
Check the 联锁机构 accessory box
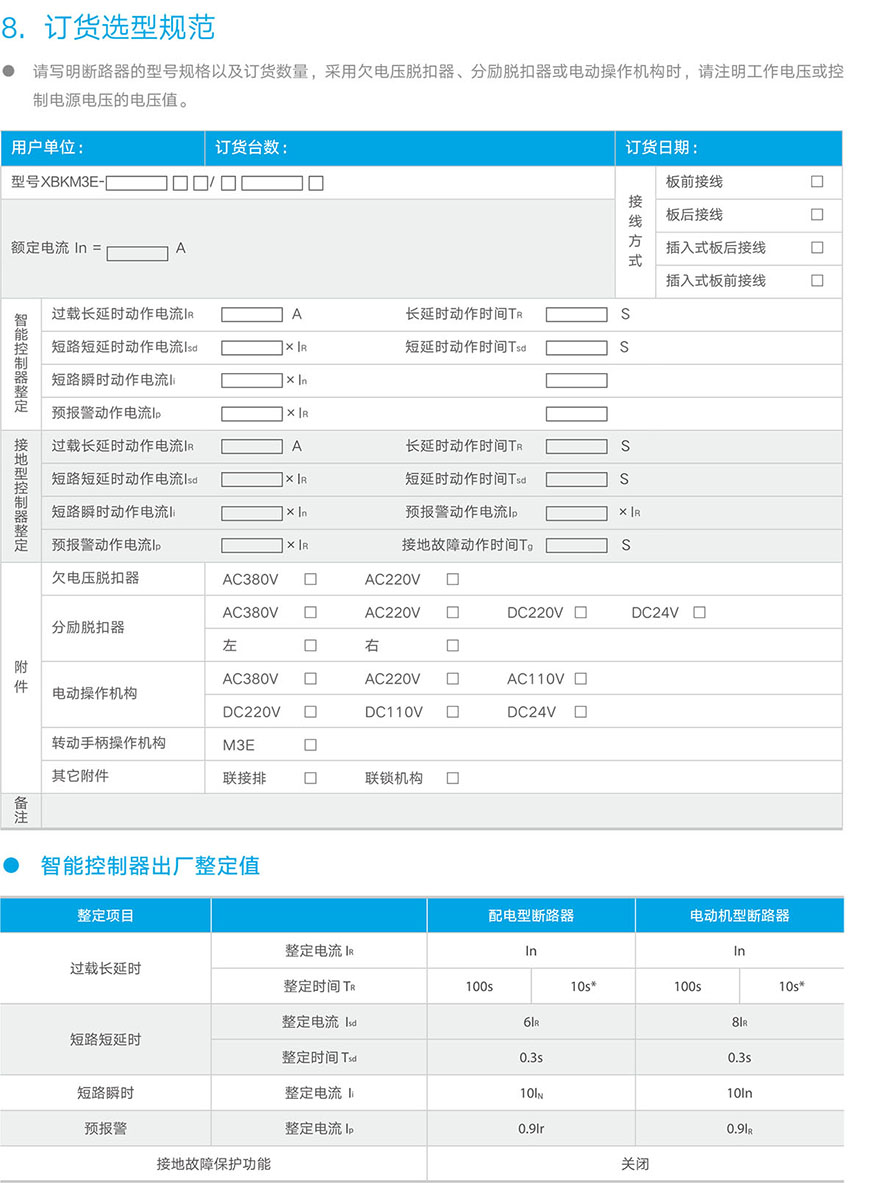[x=452, y=778]
